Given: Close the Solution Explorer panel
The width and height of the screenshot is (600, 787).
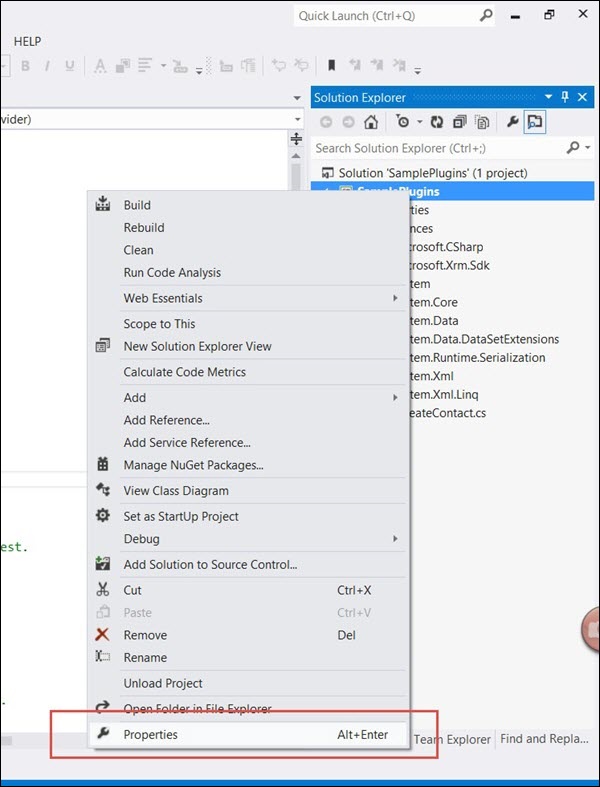Looking at the screenshot, I should point(582,97).
